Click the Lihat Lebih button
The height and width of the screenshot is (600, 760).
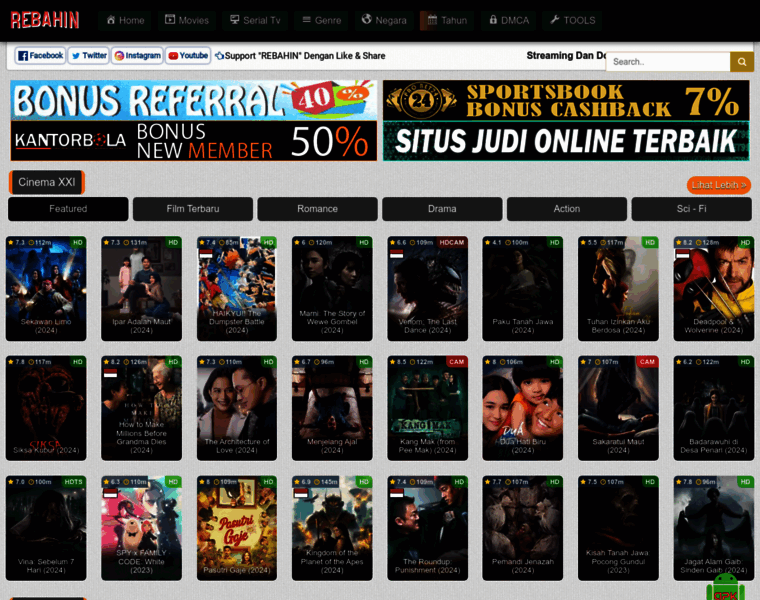718,185
